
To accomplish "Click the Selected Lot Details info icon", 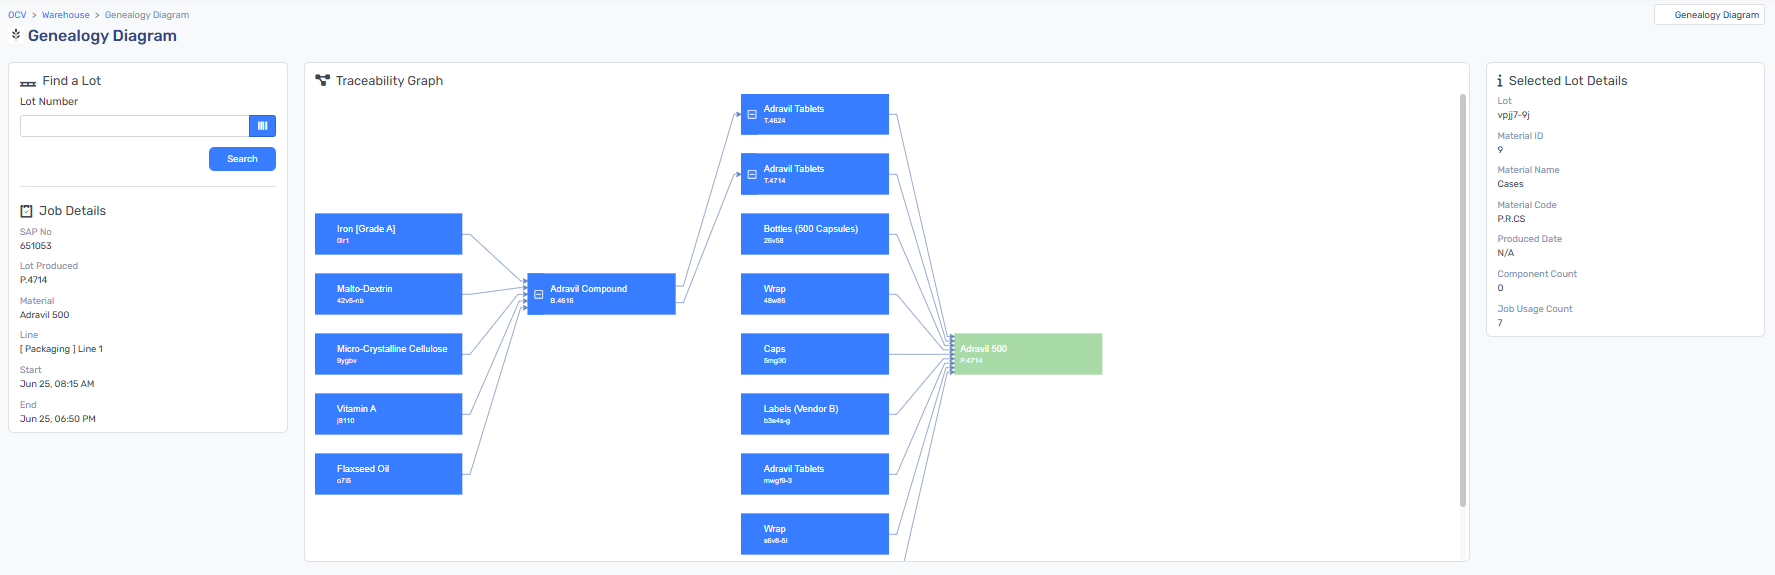I will (x=1500, y=81).
